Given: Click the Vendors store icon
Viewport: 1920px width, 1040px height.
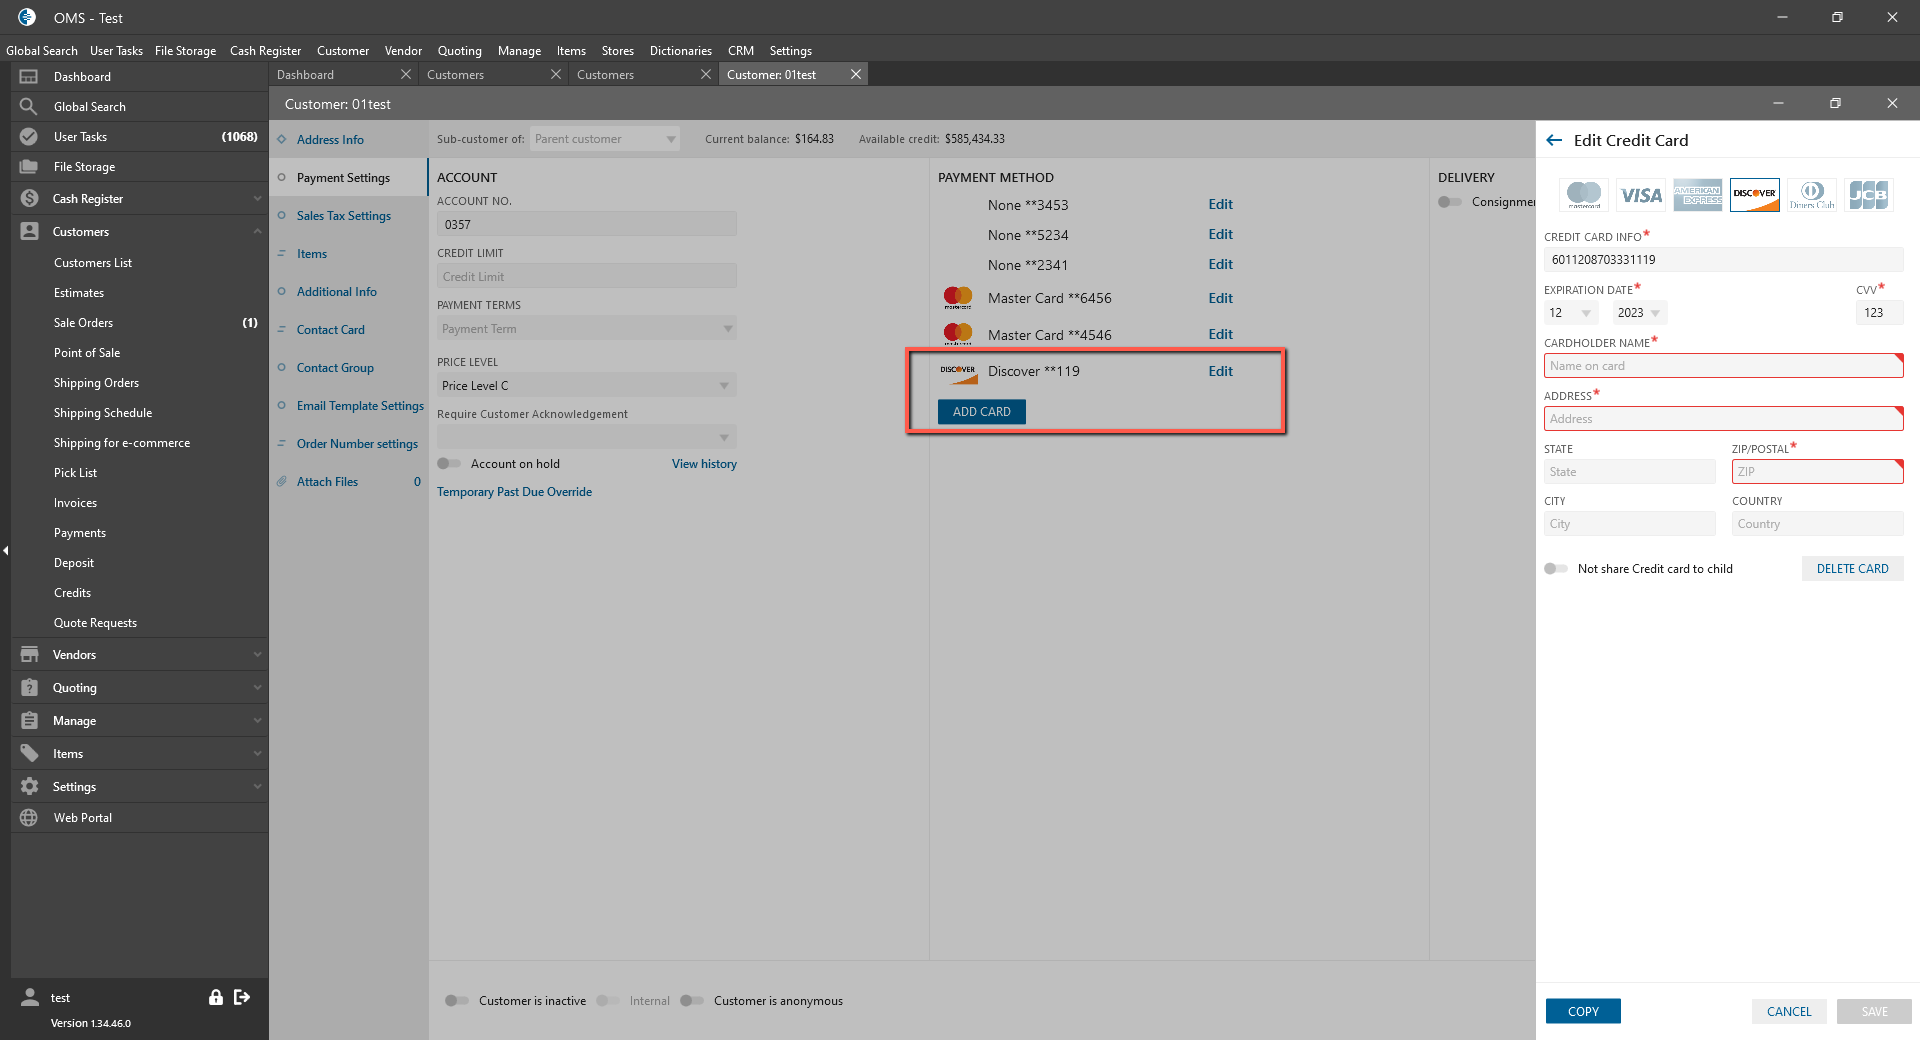Looking at the screenshot, I should tap(29, 655).
